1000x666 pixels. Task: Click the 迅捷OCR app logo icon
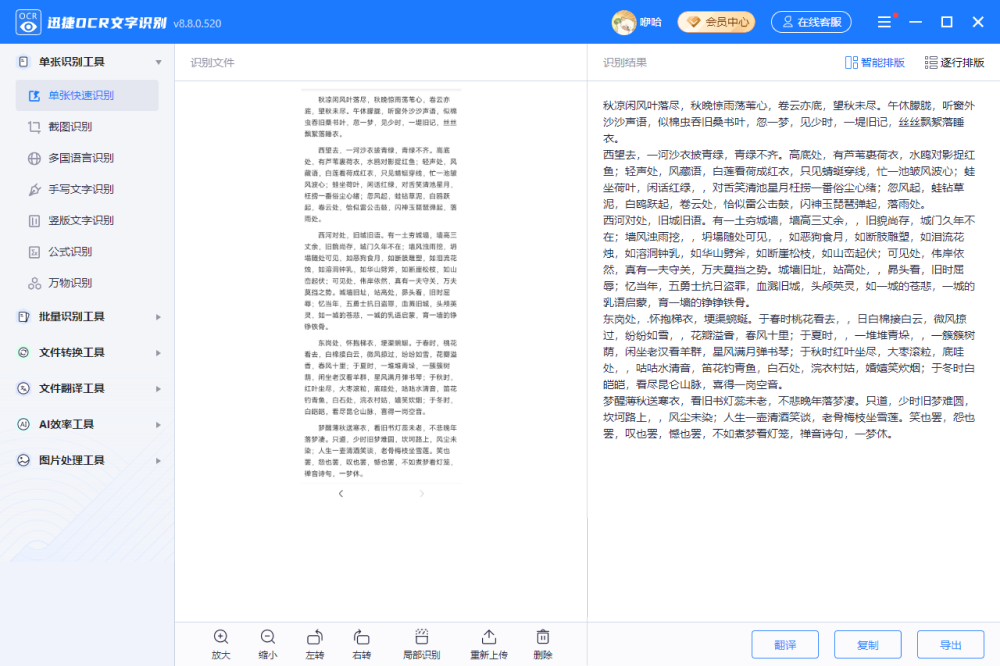click(x=28, y=22)
